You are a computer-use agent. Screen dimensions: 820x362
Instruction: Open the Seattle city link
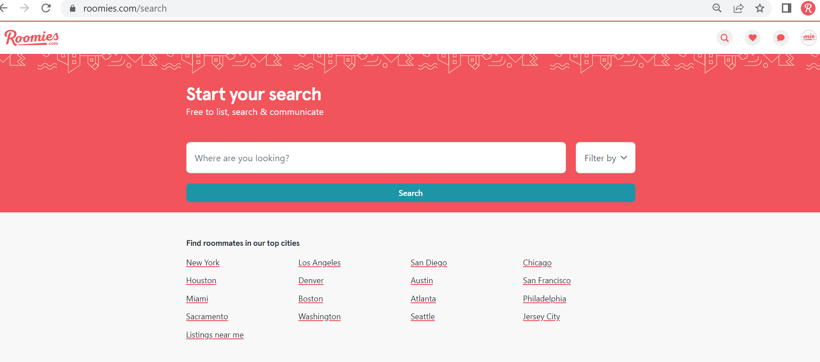coord(423,316)
